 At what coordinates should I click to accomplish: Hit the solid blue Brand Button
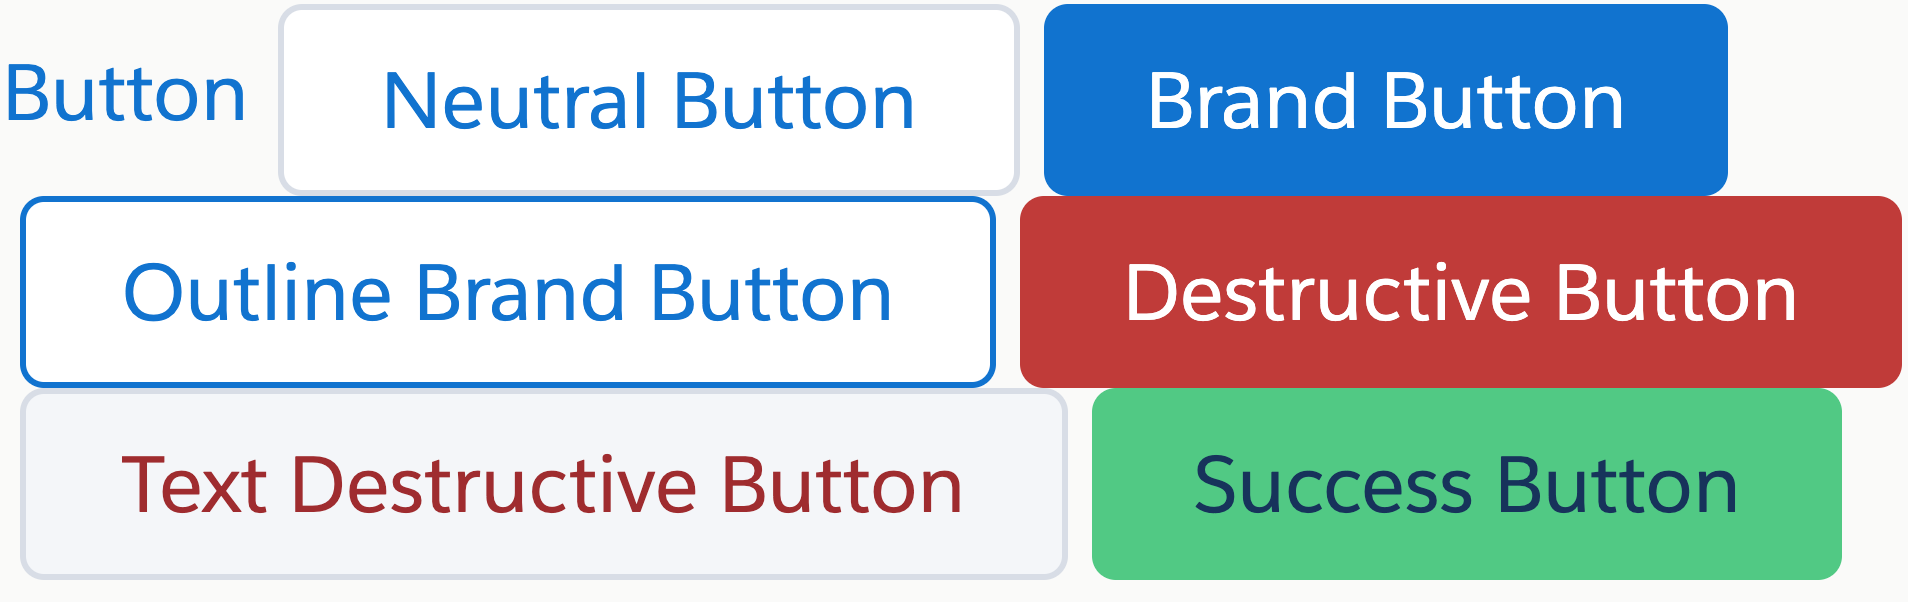point(1386,100)
